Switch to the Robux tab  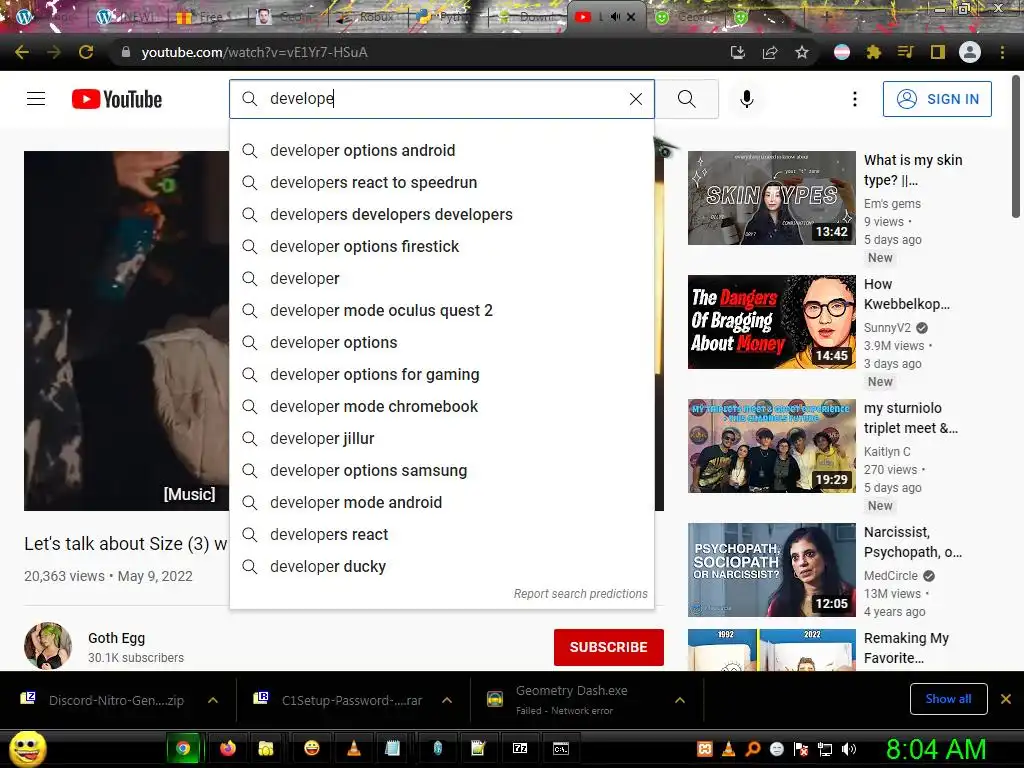[368, 17]
